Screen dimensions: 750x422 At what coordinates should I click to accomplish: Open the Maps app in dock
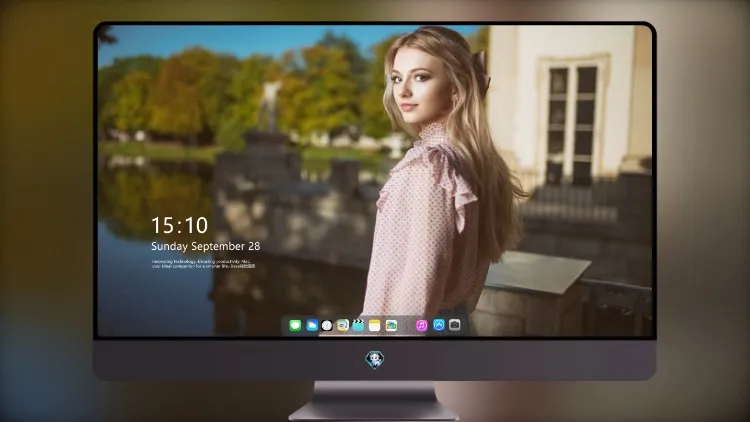342,326
